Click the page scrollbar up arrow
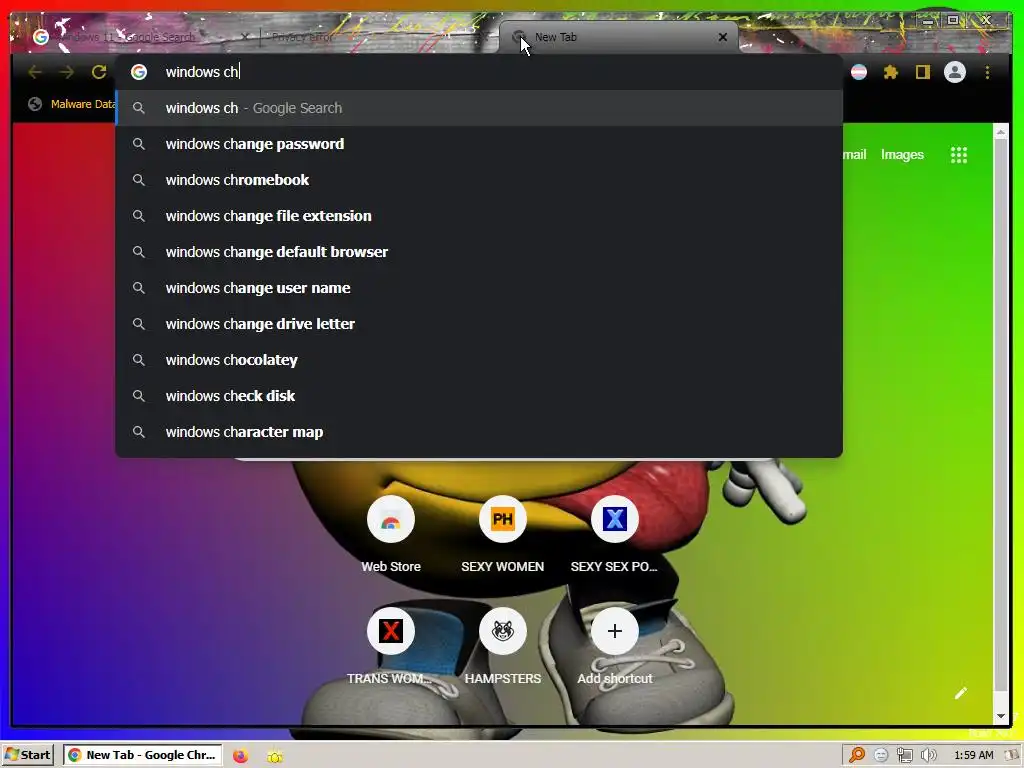Image resolution: width=1024 pixels, height=768 pixels. click(1000, 133)
